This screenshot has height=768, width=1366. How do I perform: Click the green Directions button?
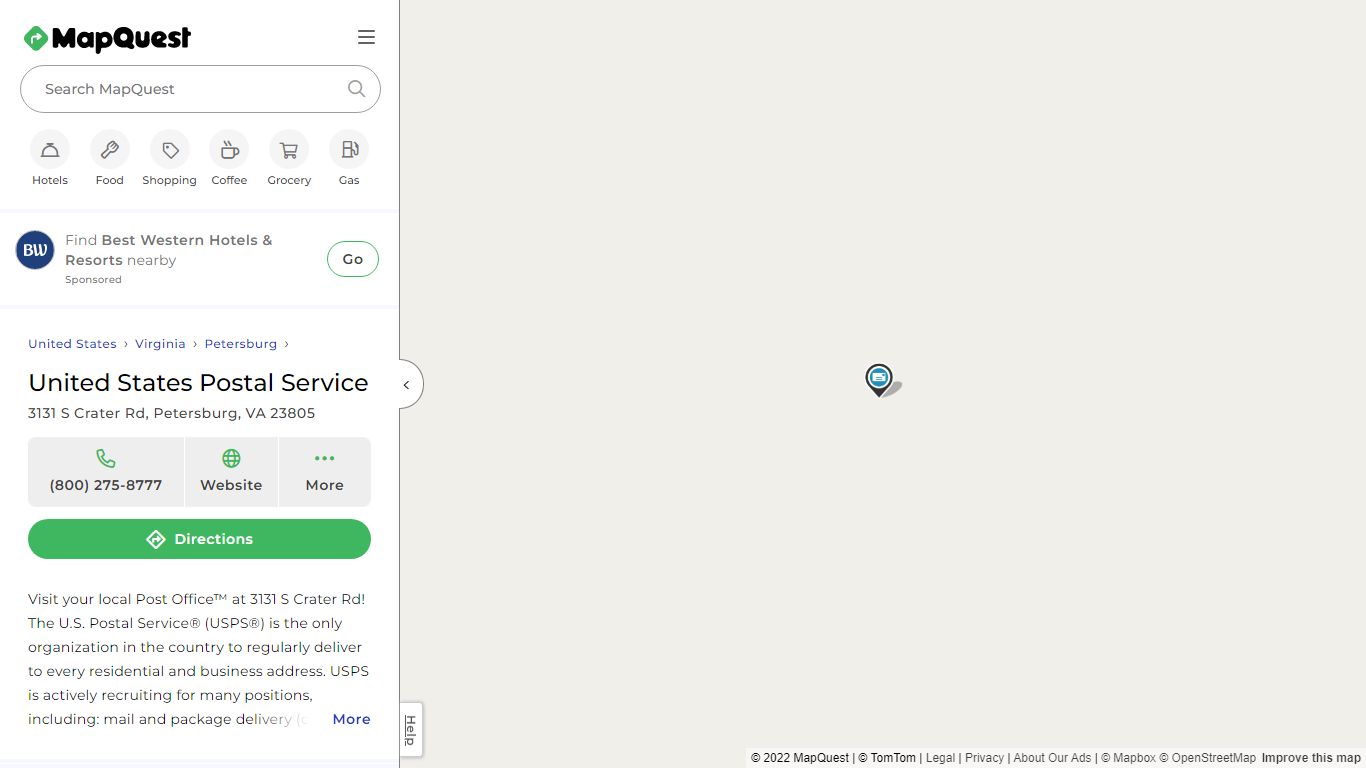point(199,539)
